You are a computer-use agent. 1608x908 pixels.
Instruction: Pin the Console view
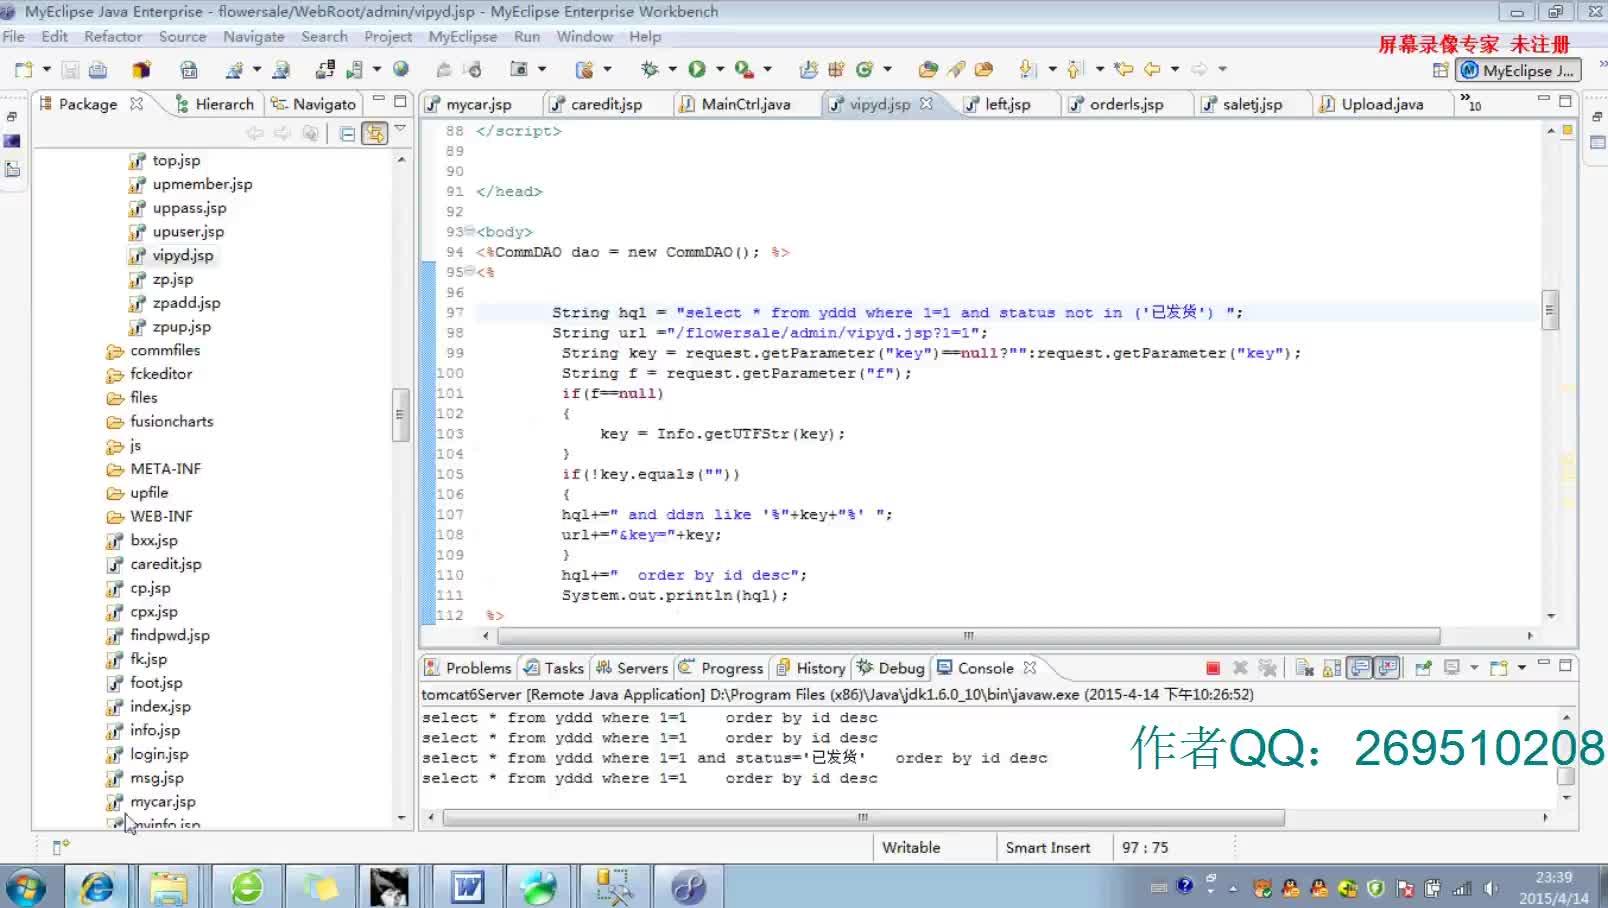[x=1424, y=668]
